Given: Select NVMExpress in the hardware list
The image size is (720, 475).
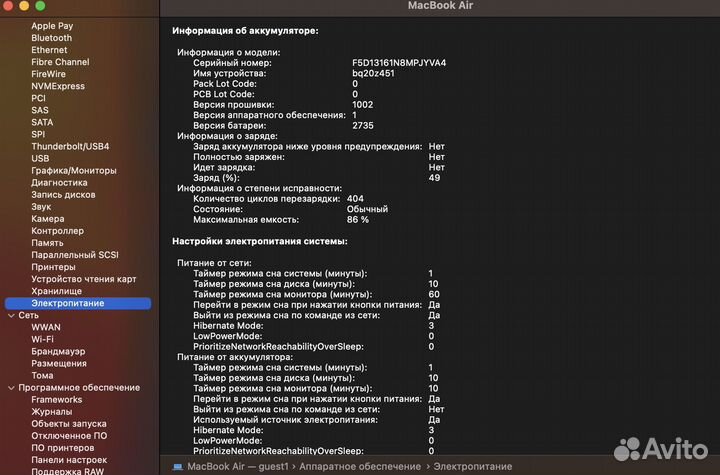Looking at the screenshot, I should pyautogui.click(x=58, y=86).
